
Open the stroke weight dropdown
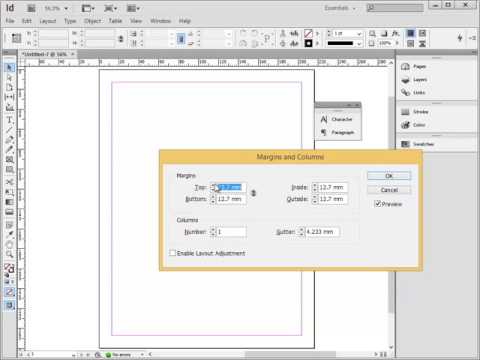(x=359, y=34)
